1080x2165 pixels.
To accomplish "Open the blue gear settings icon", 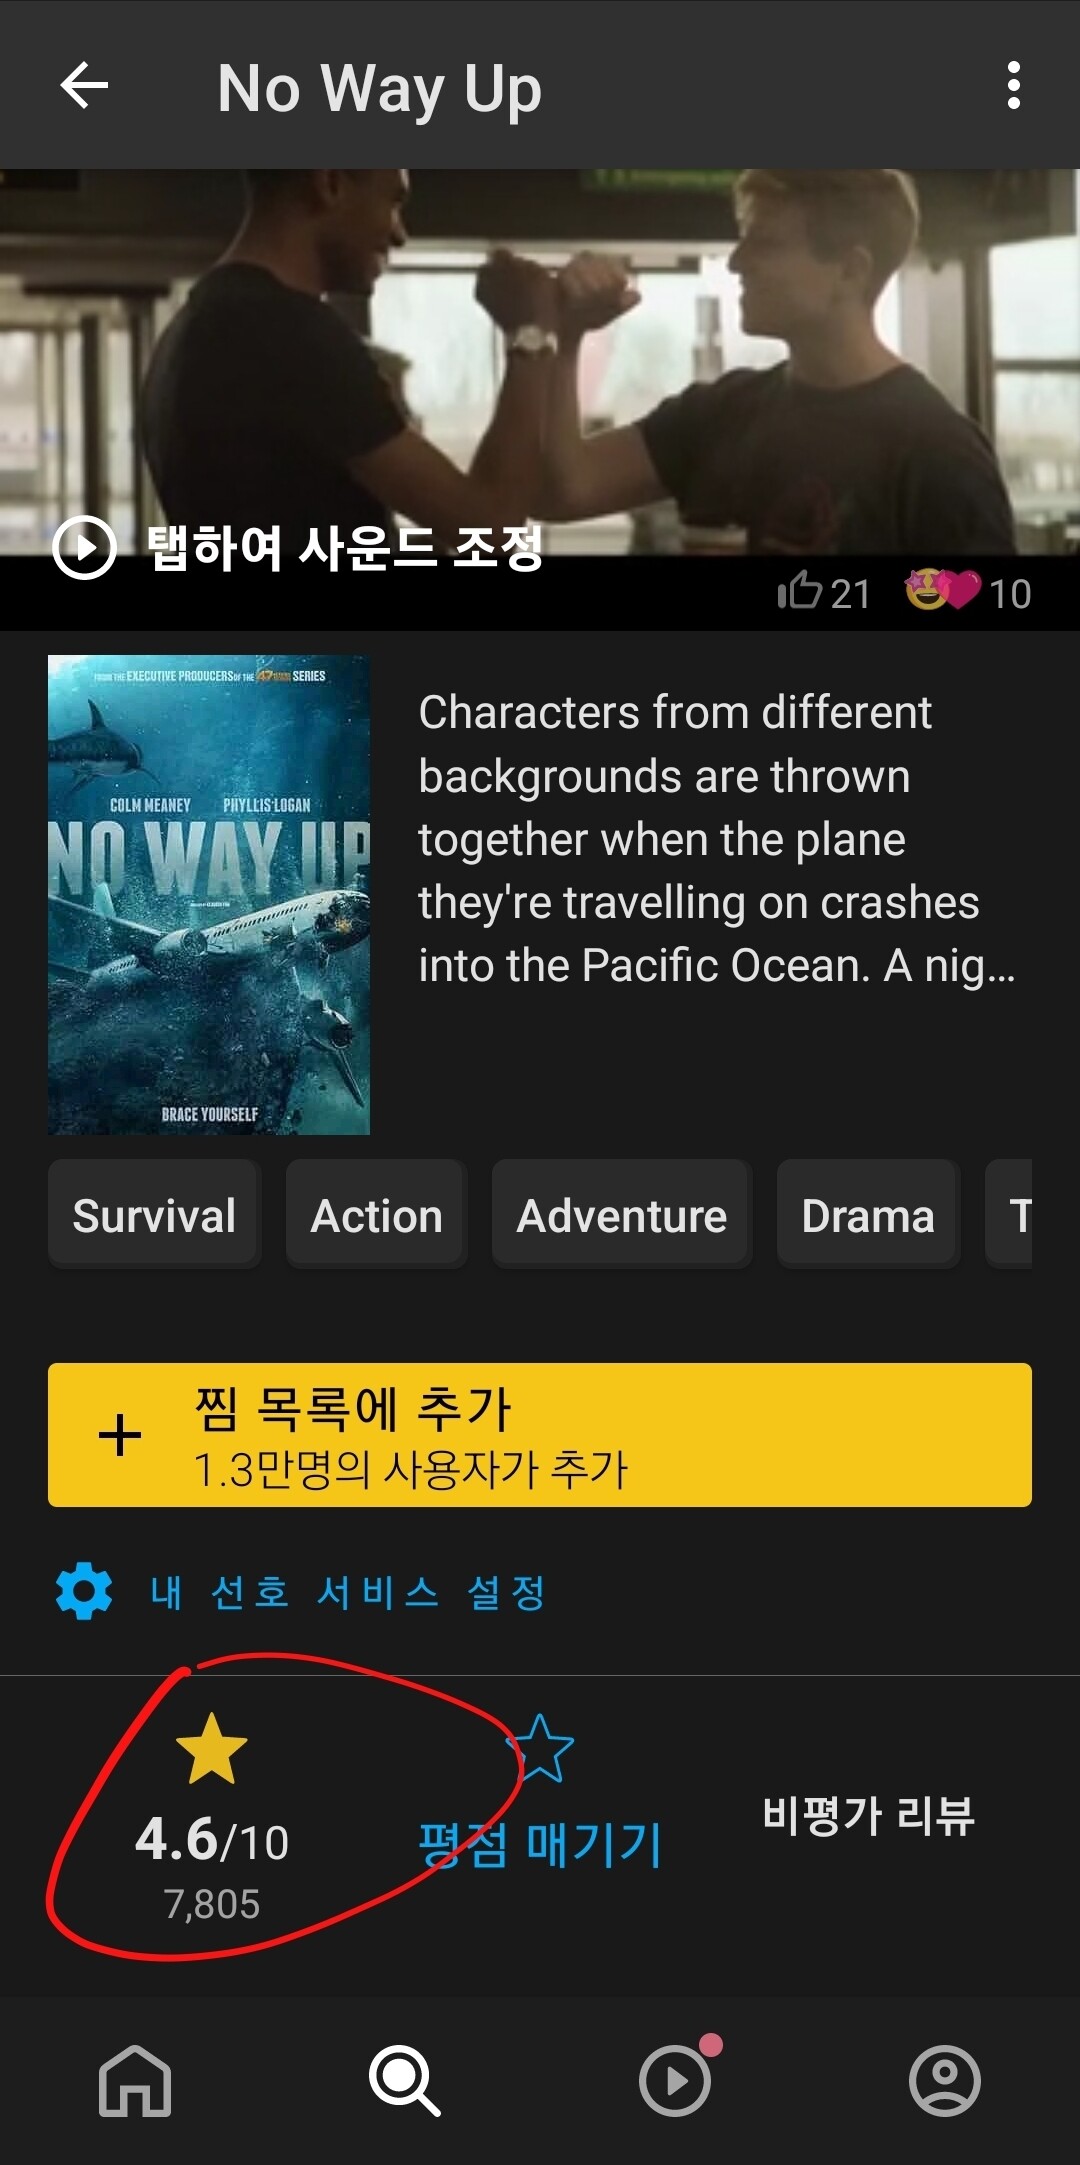I will pos(84,1591).
